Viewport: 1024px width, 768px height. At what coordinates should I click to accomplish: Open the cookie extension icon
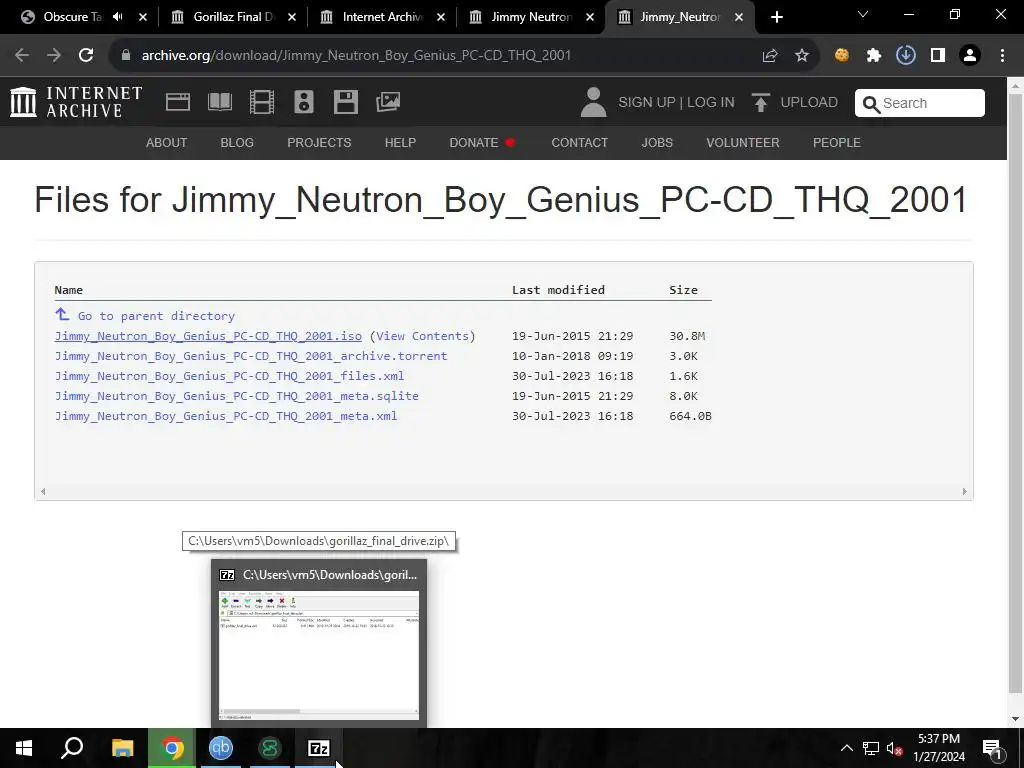point(842,56)
